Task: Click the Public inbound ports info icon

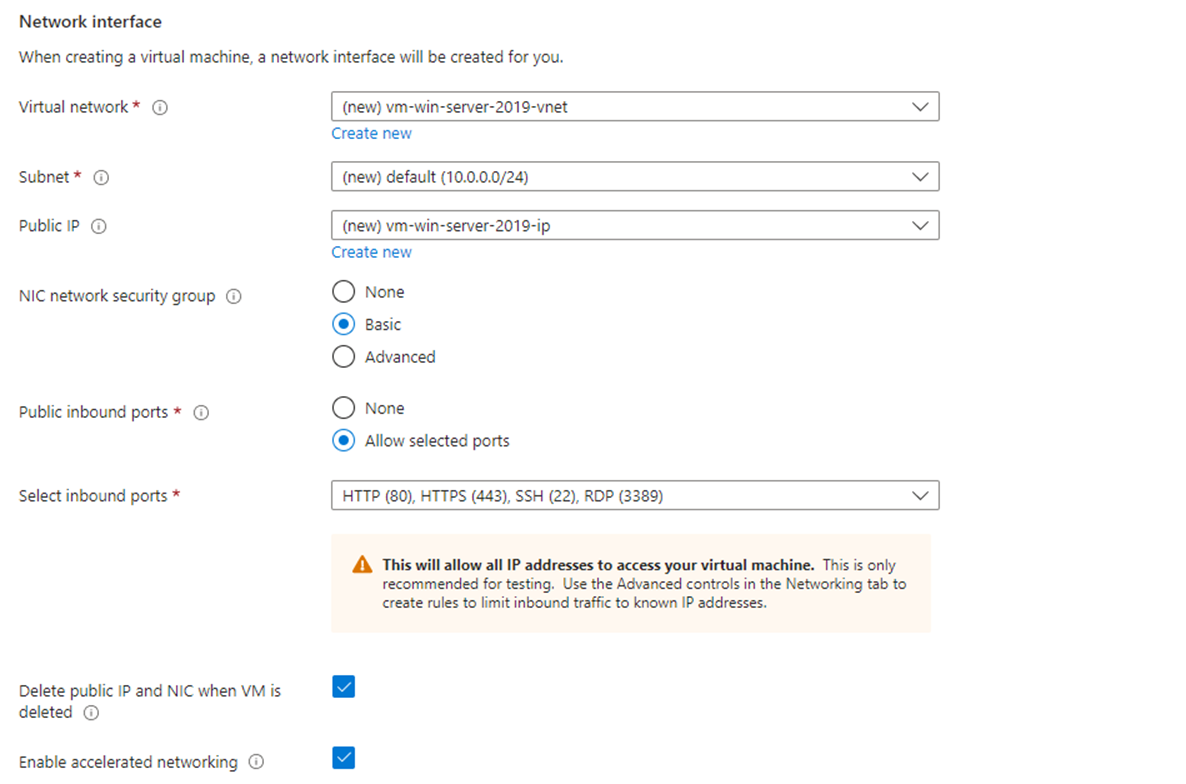Action: 202,412
